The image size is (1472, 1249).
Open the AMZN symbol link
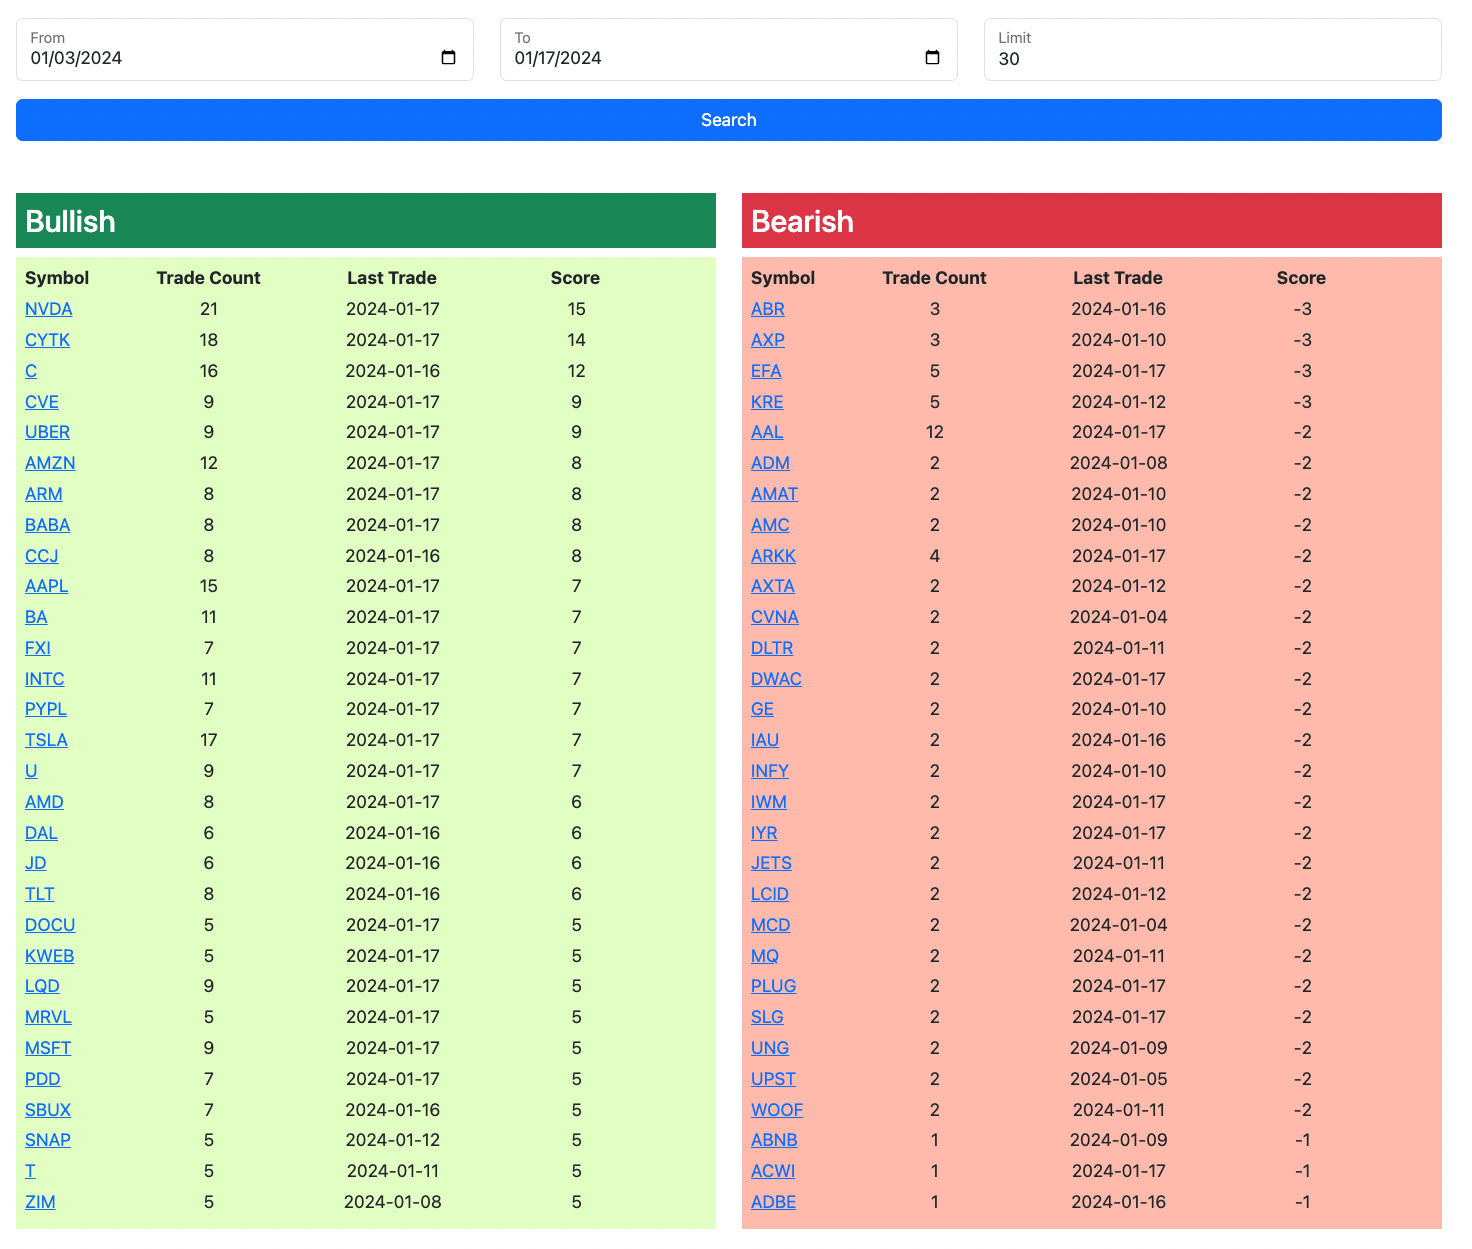coord(50,463)
